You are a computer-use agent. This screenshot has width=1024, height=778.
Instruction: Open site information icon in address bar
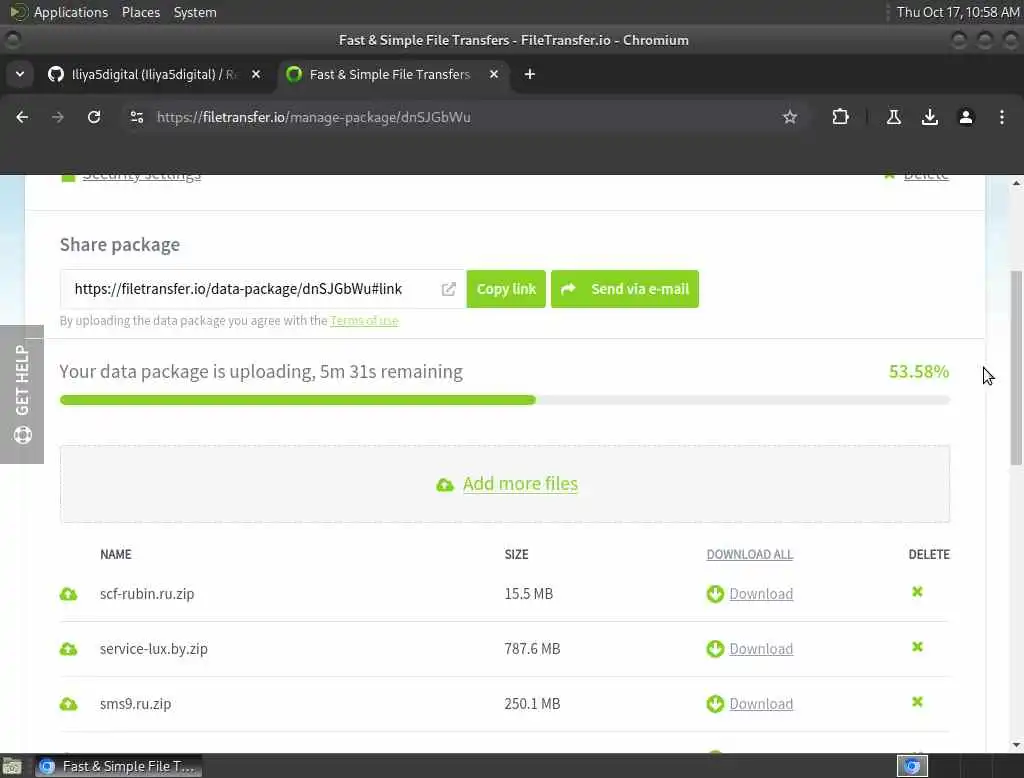tap(136, 117)
